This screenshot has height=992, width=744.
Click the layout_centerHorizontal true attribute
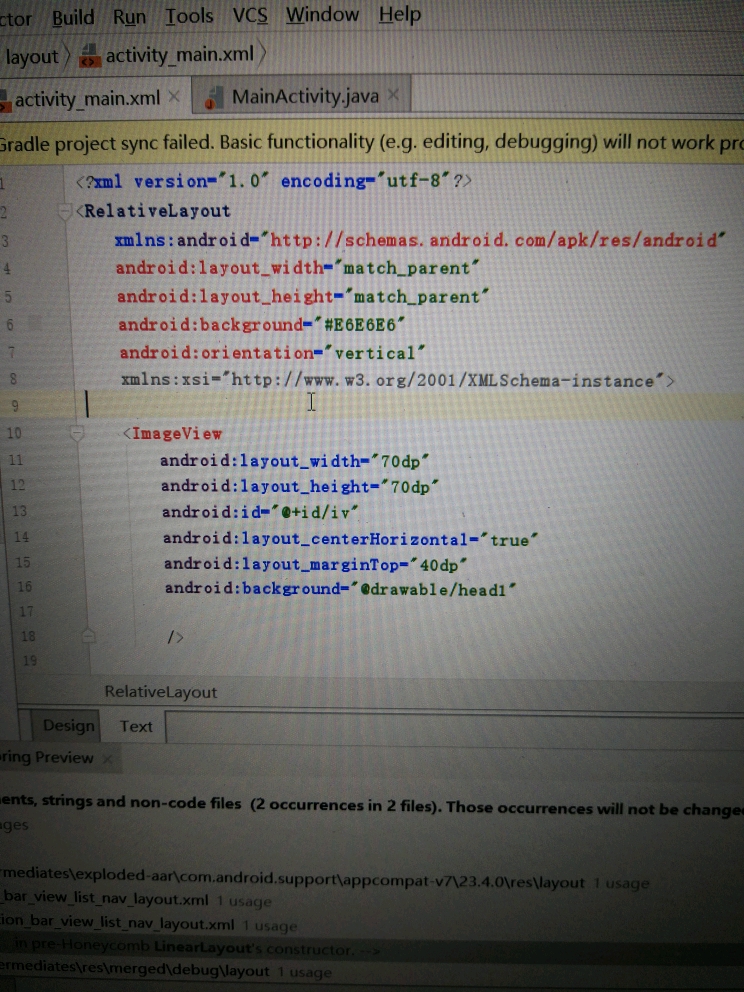click(350, 539)
